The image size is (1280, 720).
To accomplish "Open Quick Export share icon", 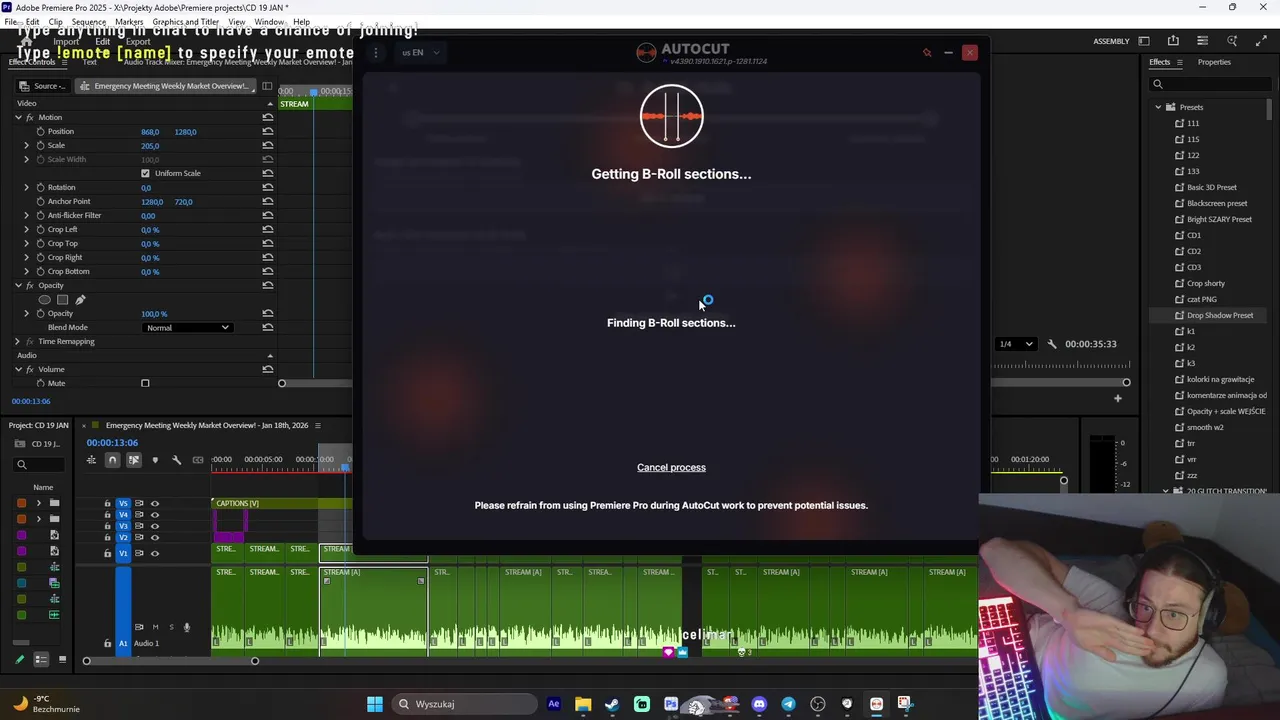I will (x=1173, y=41).
